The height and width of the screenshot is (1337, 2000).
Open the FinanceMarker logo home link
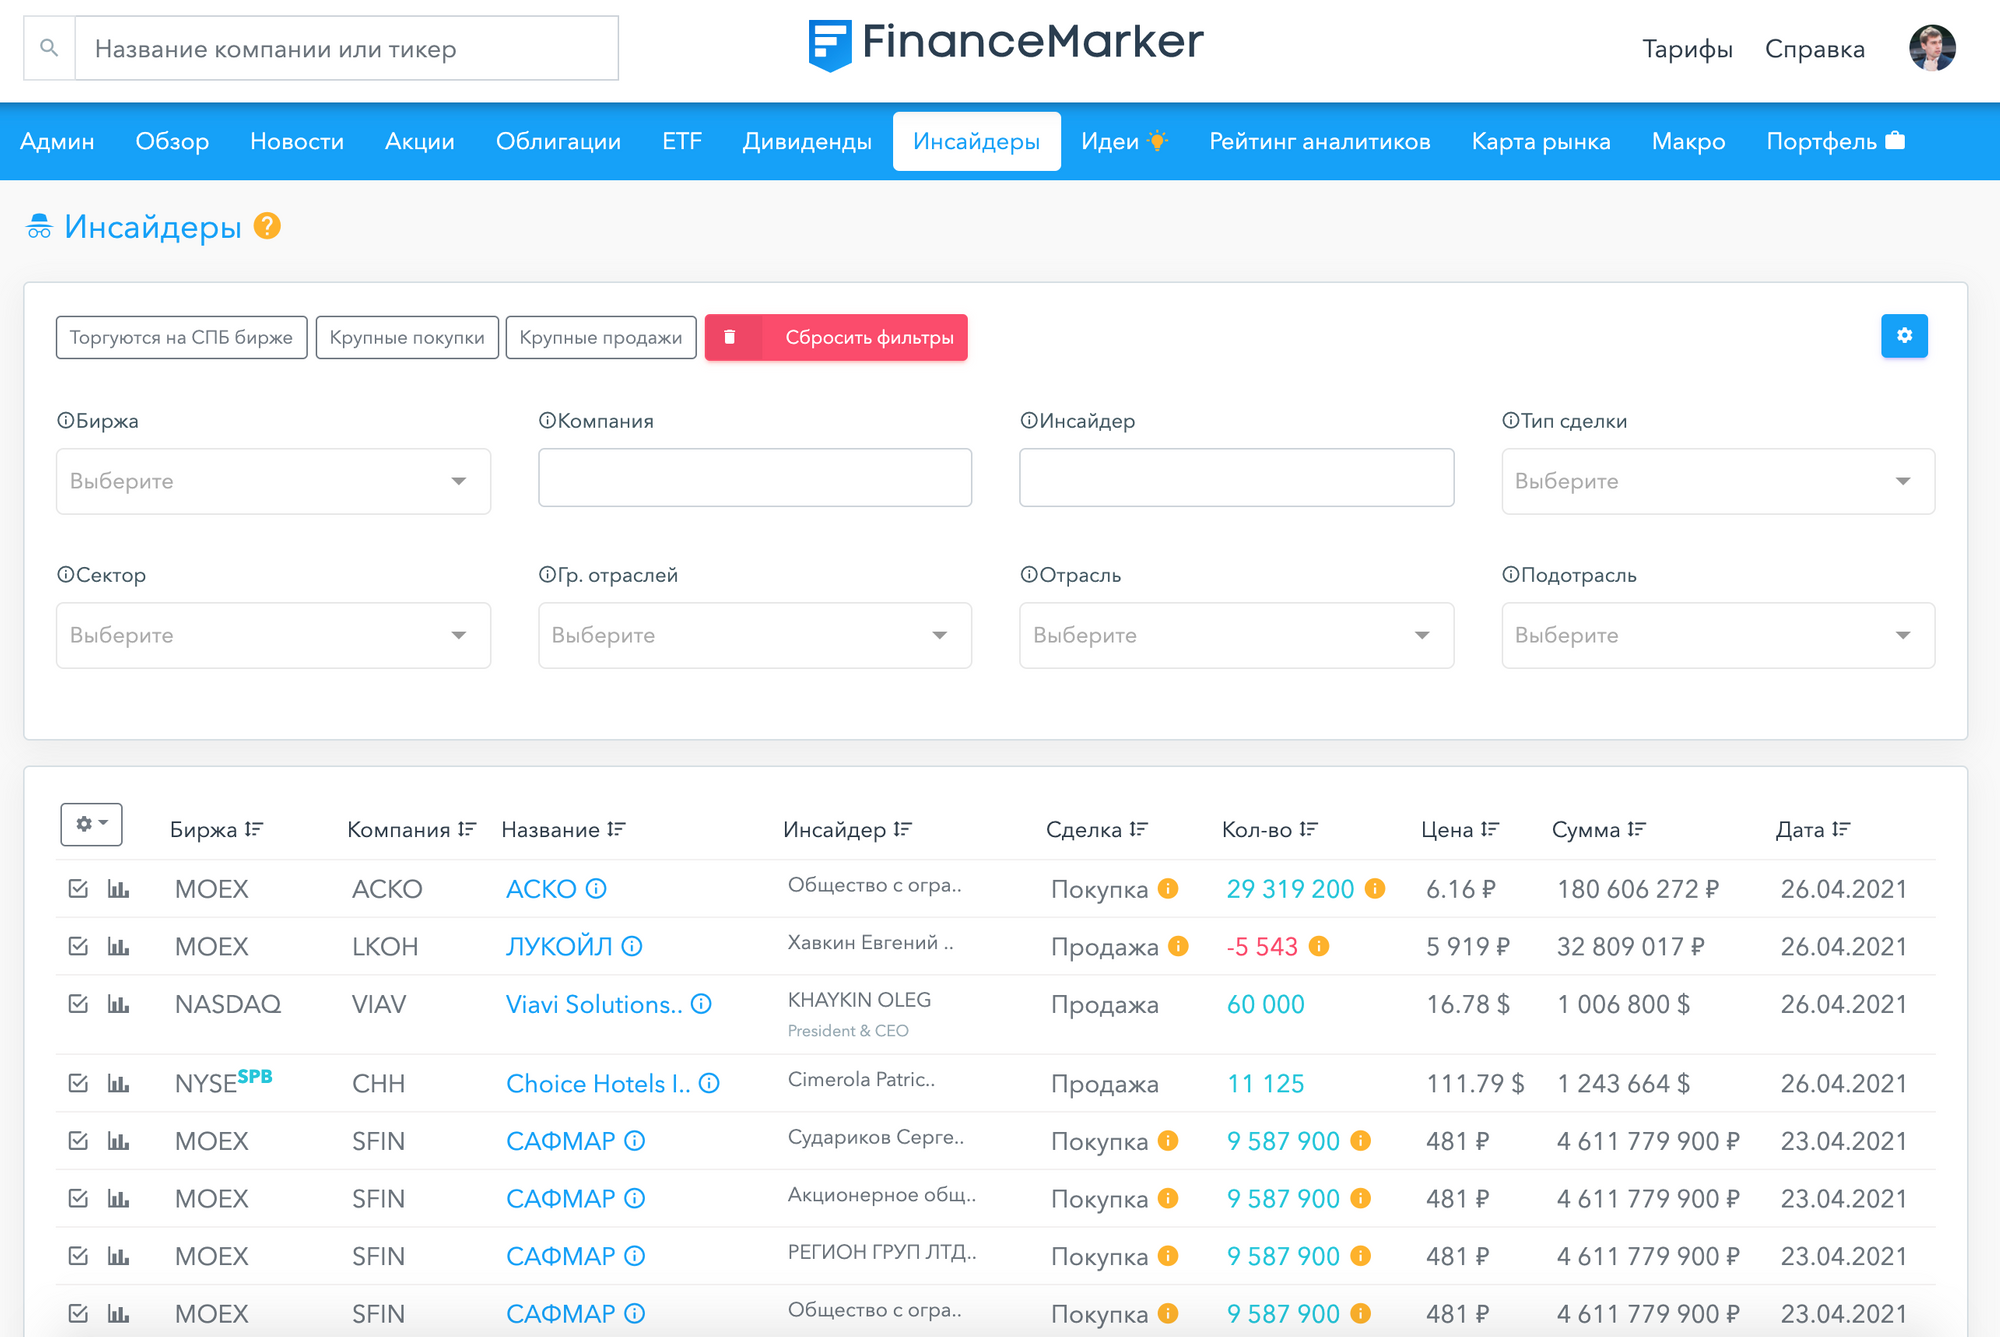pyautogui.click(x=1005, y=44)
